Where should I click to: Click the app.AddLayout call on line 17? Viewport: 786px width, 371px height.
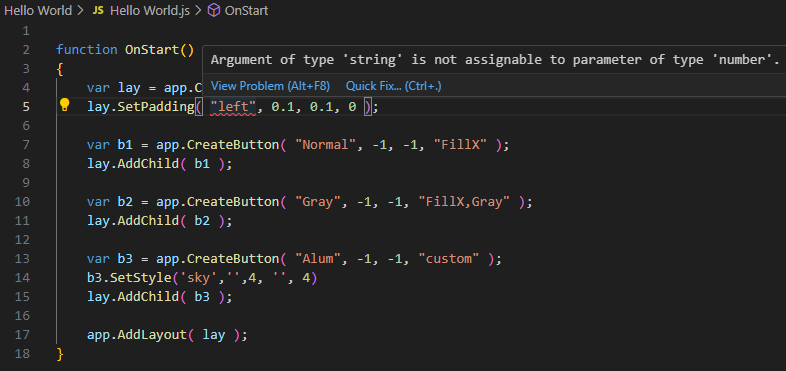tap(137, 335)
